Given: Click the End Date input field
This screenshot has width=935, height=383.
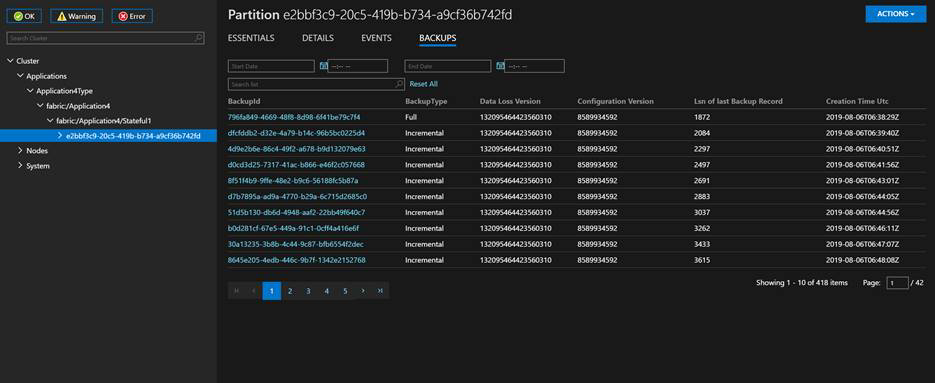Looking at the screenshot, I should click(448, 66).
